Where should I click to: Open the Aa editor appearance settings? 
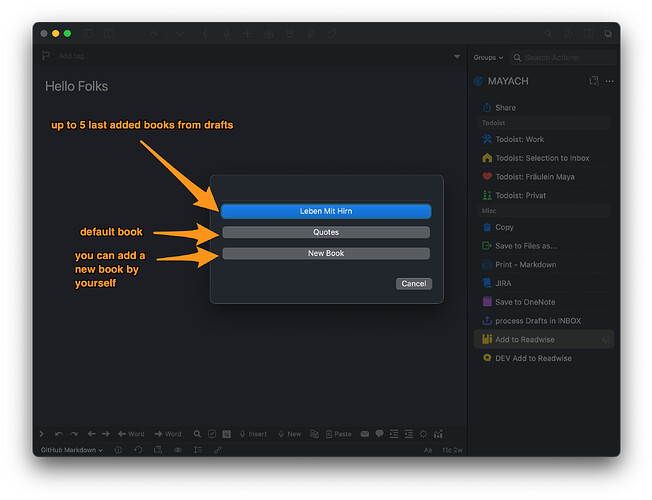428,450
